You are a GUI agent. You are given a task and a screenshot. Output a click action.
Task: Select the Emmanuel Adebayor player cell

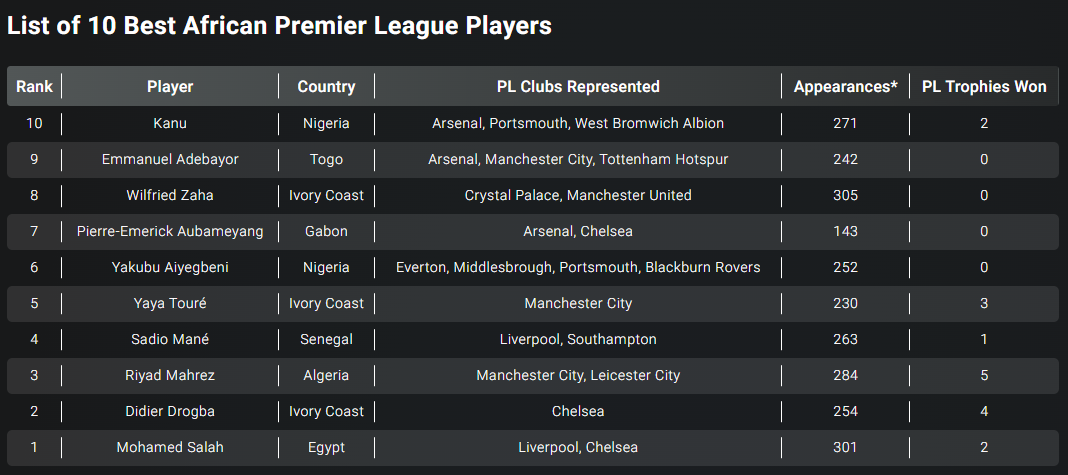(x=170, y=159)
